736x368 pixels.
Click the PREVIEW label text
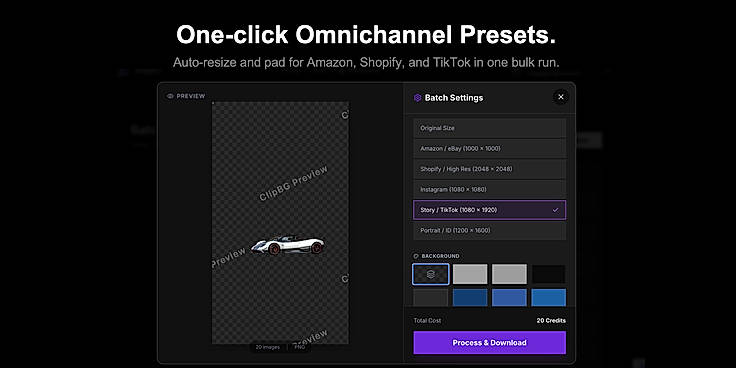click(x=191, y=96)
